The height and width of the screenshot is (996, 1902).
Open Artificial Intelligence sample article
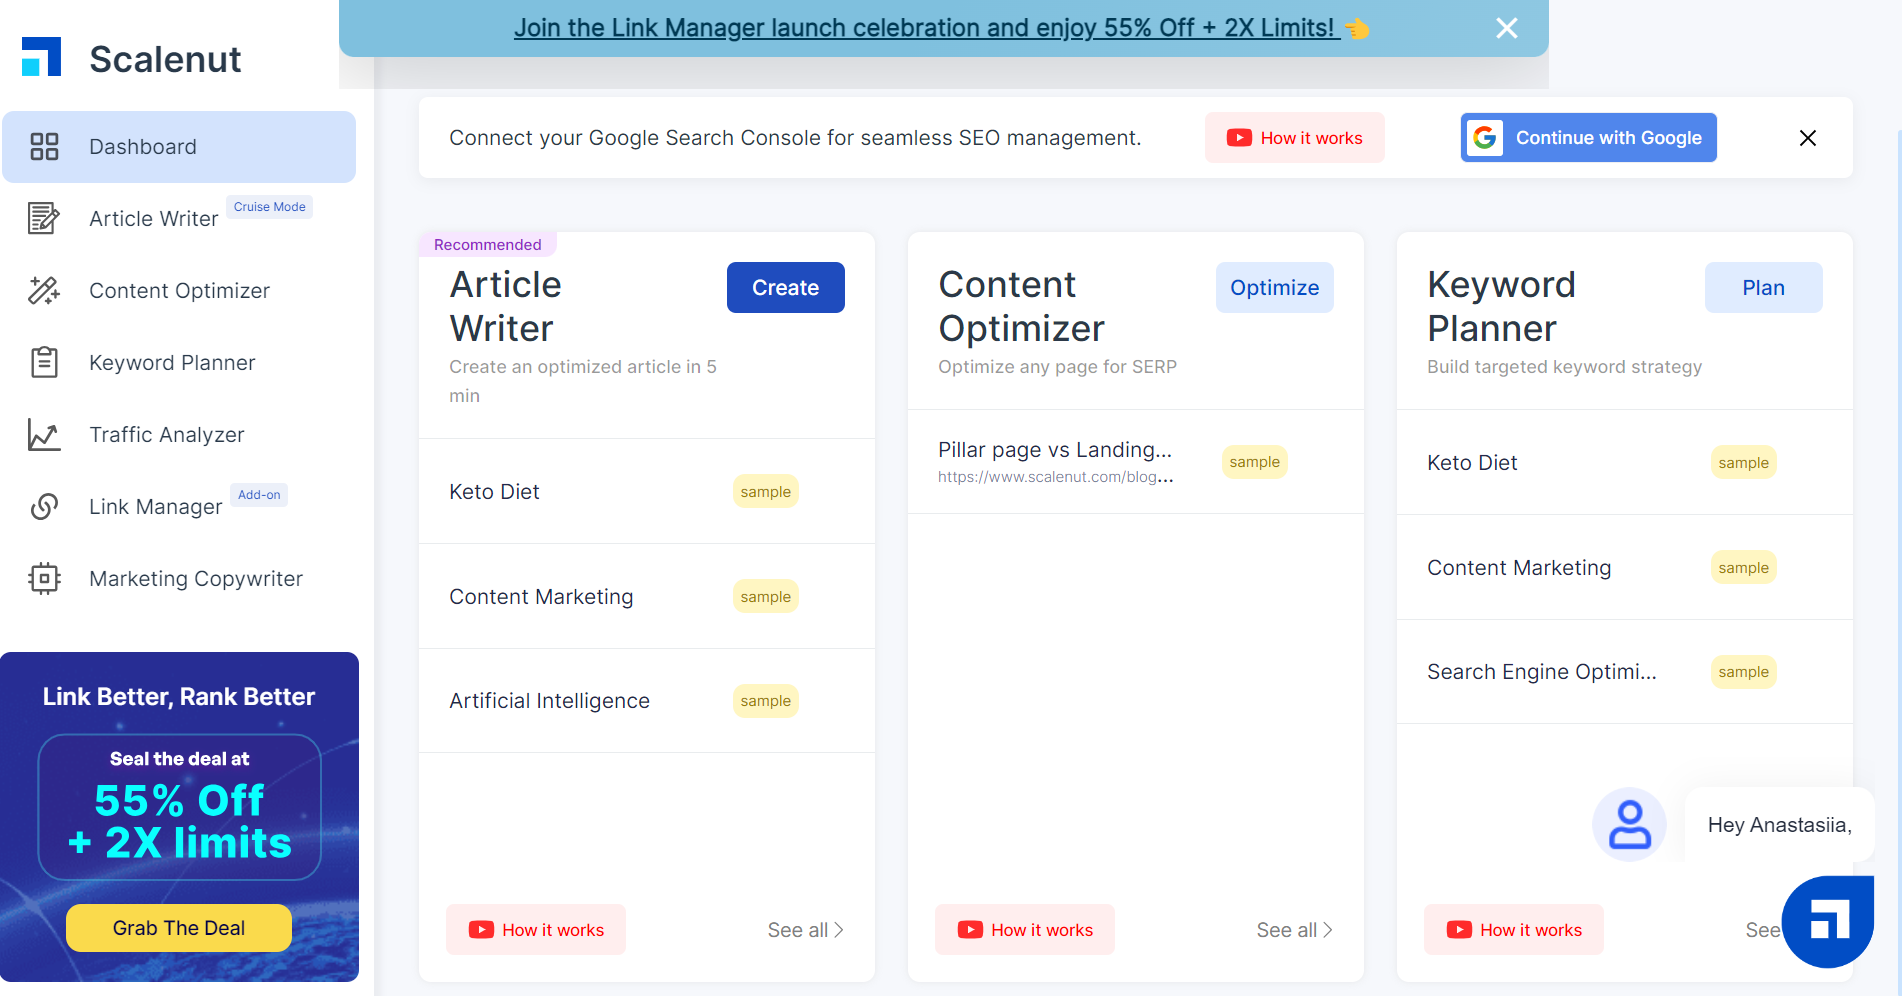coord(647,701)
